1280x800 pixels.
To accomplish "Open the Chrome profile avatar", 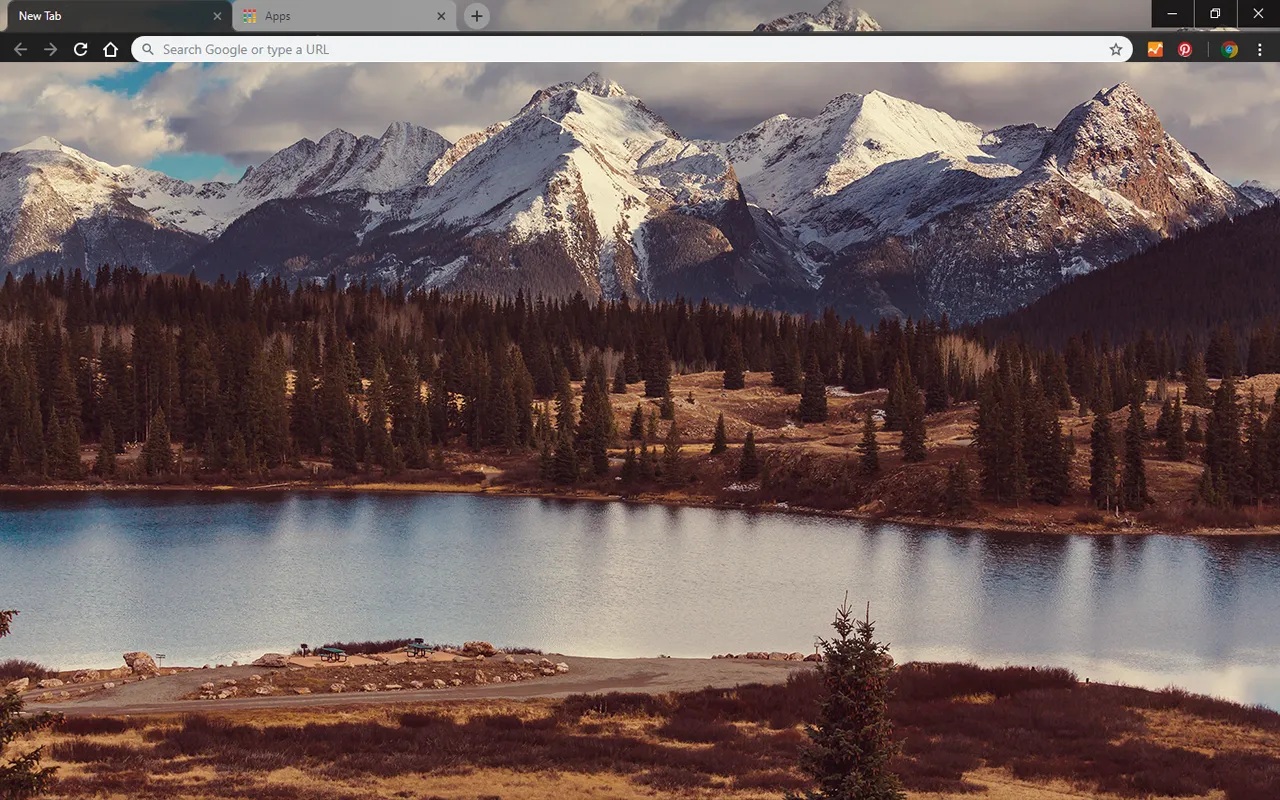I will [1229, 49].
